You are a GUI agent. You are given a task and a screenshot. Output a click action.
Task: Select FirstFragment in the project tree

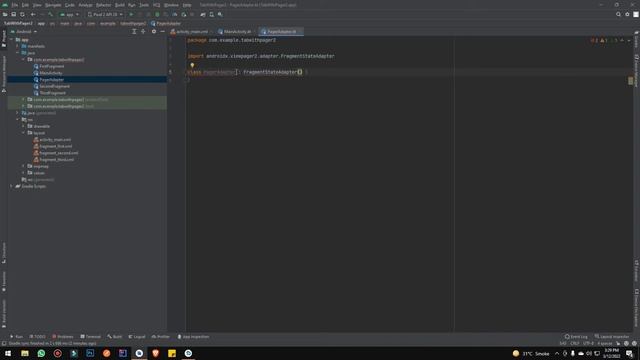click(49, 66)
